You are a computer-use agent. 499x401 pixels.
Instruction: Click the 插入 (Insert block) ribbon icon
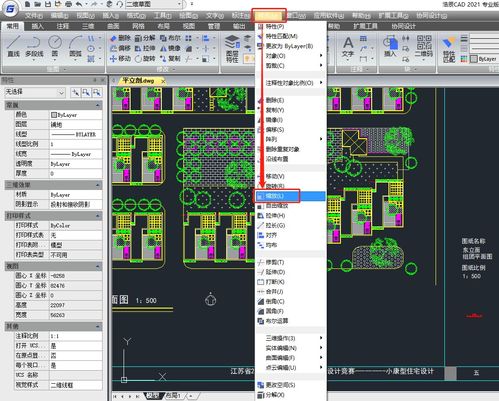pos(390,47)
